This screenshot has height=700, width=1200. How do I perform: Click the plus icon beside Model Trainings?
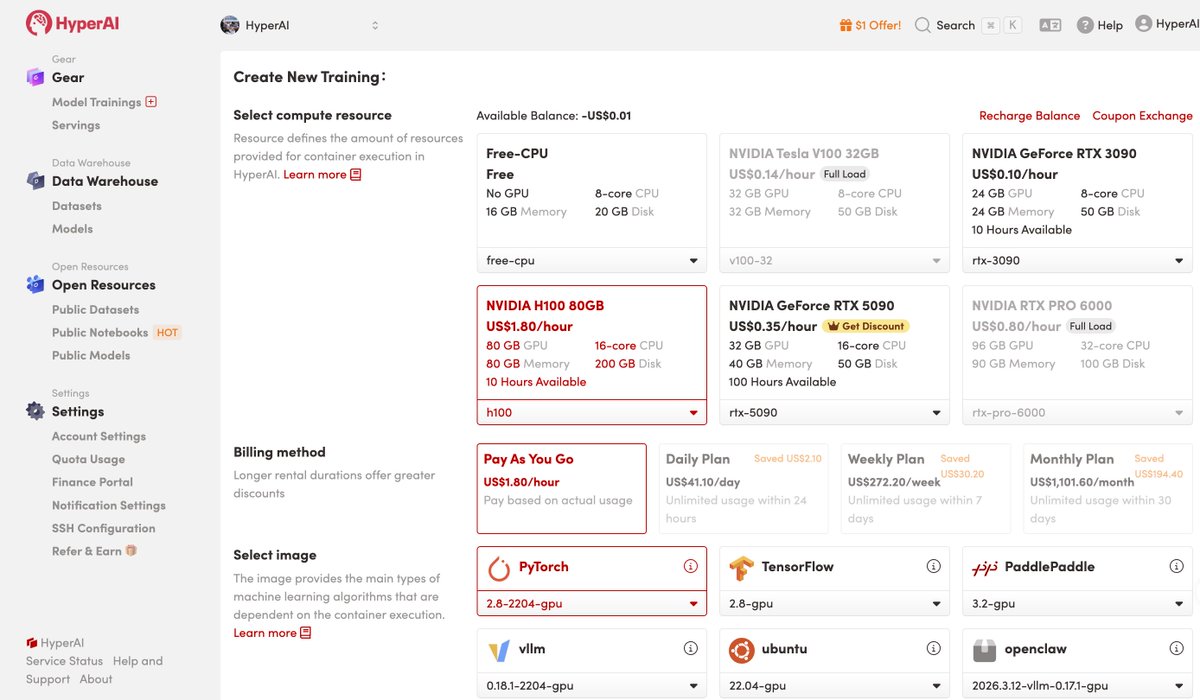(151, 102)
